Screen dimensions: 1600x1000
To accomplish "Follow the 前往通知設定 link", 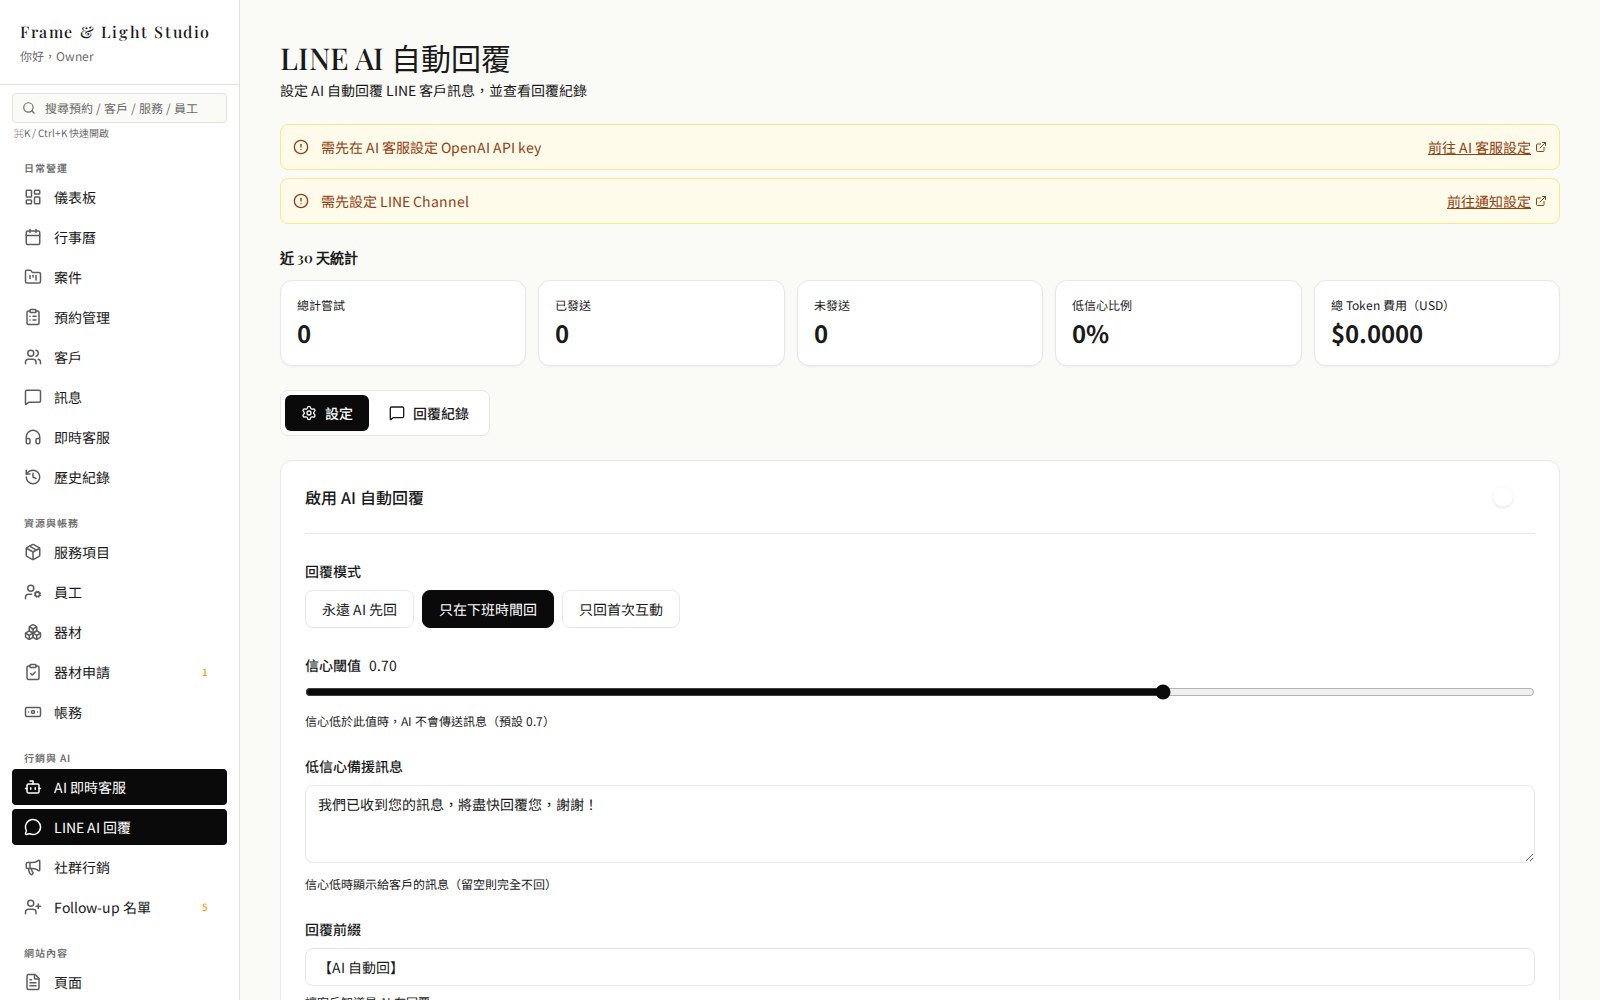I will 1488,201.
